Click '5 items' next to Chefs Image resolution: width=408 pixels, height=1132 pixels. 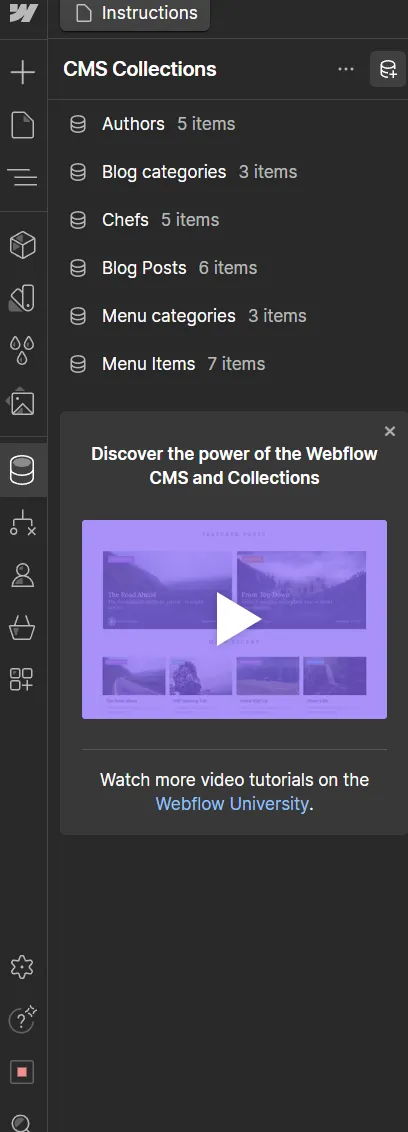[190, 220]
